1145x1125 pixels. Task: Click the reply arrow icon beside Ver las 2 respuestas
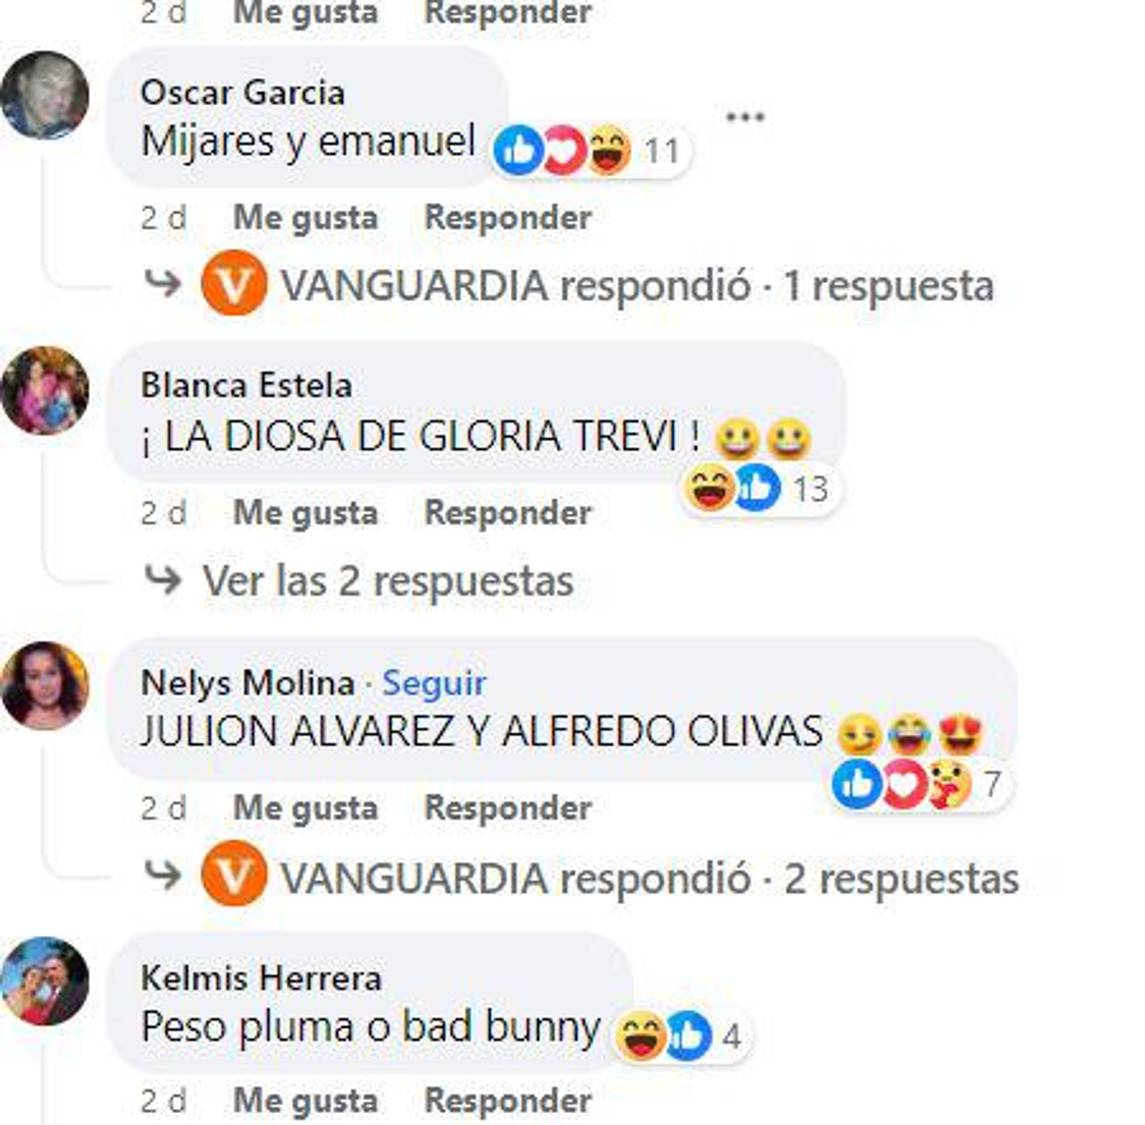point(162,580)
